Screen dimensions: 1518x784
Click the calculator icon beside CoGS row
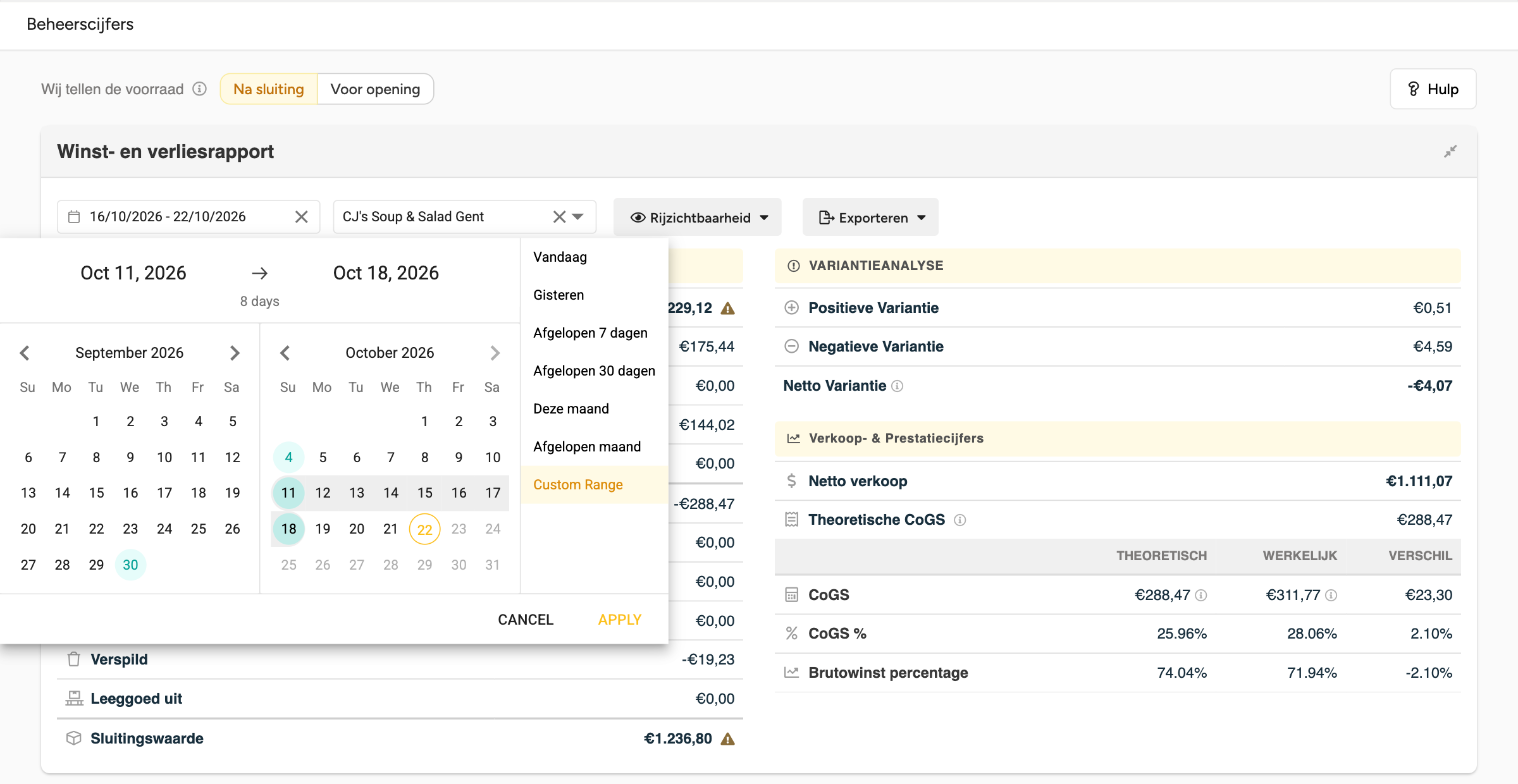pyautogui.click(x=792, y=595)
